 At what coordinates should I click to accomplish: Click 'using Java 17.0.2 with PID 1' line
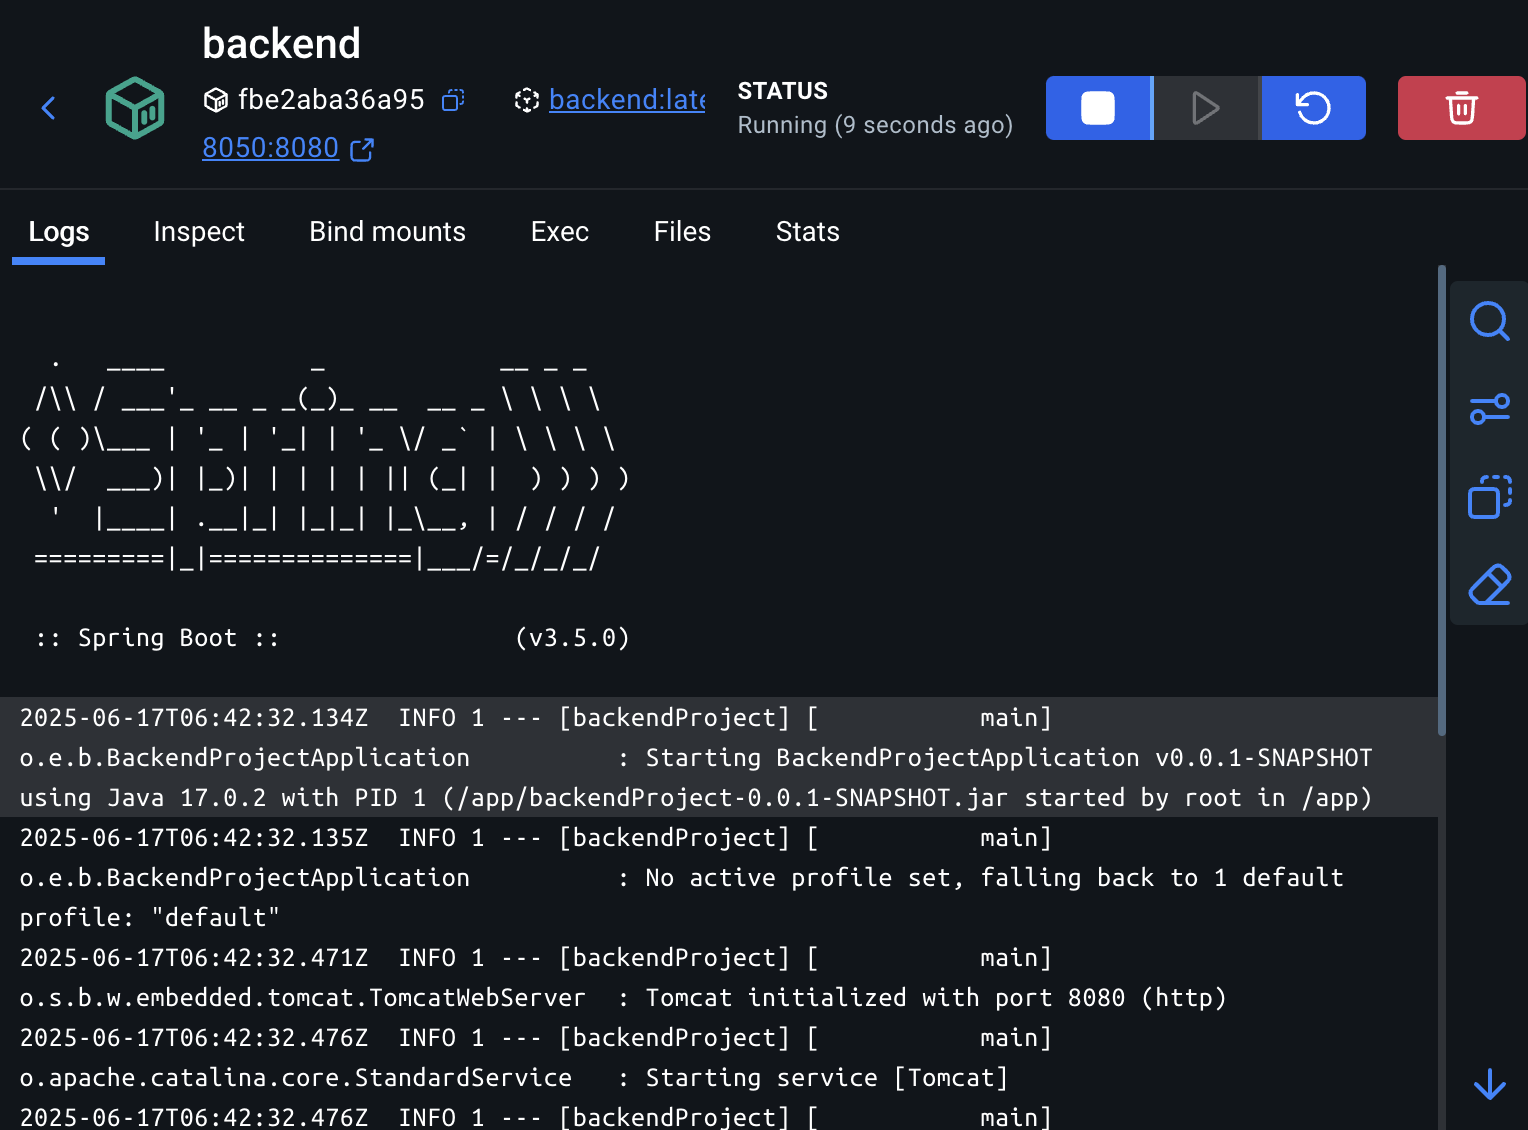point(696,798)
